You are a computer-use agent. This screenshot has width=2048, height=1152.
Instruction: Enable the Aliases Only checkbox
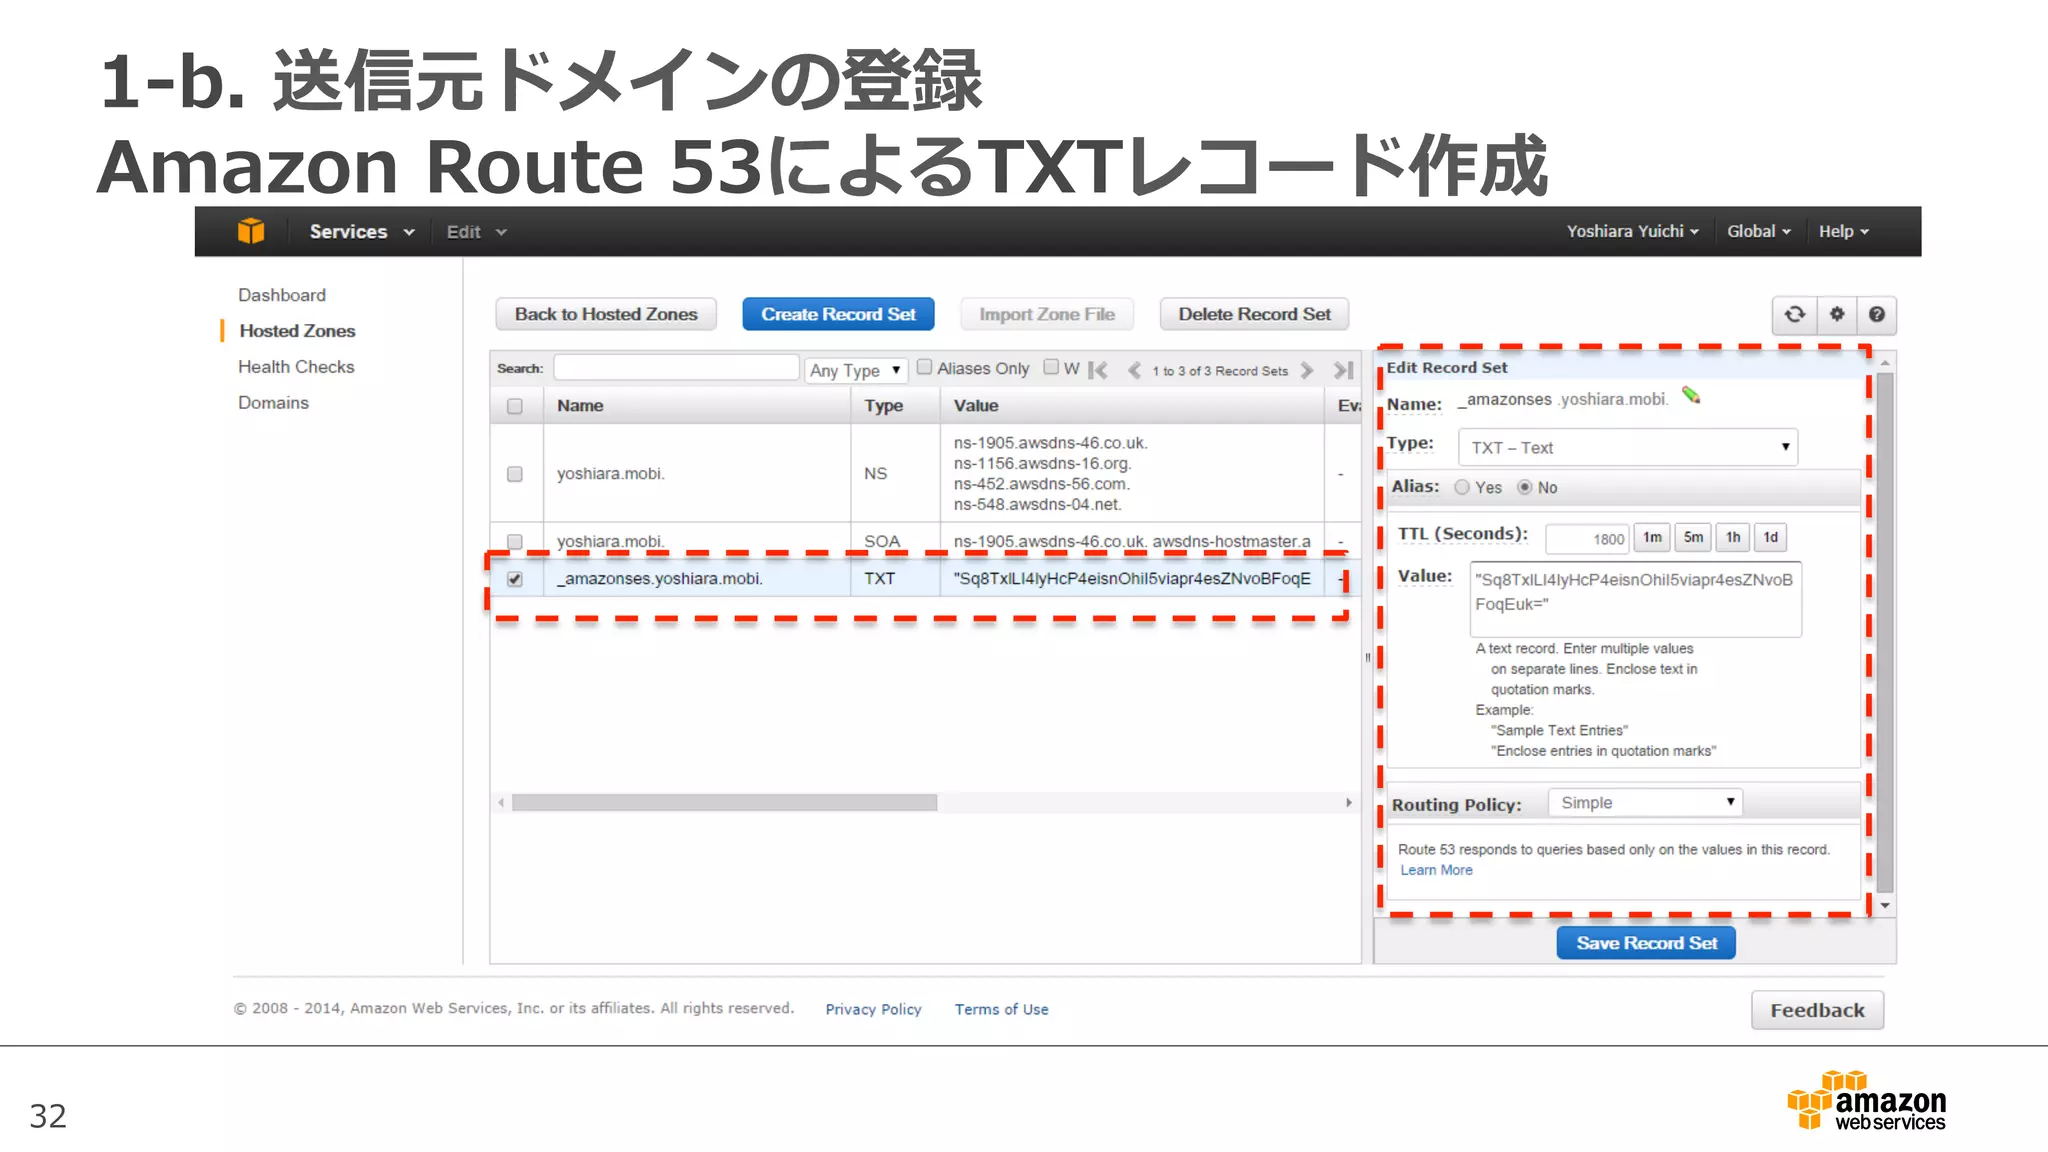925,367
